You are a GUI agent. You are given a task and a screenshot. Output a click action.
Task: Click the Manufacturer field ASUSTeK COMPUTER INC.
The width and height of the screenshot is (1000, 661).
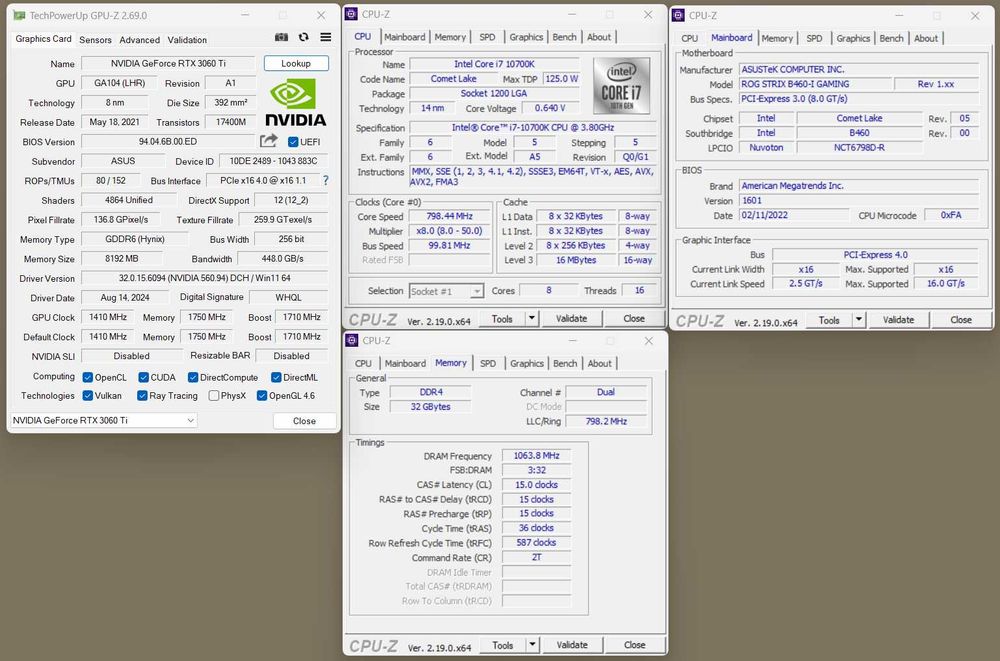tap(858, 69)
